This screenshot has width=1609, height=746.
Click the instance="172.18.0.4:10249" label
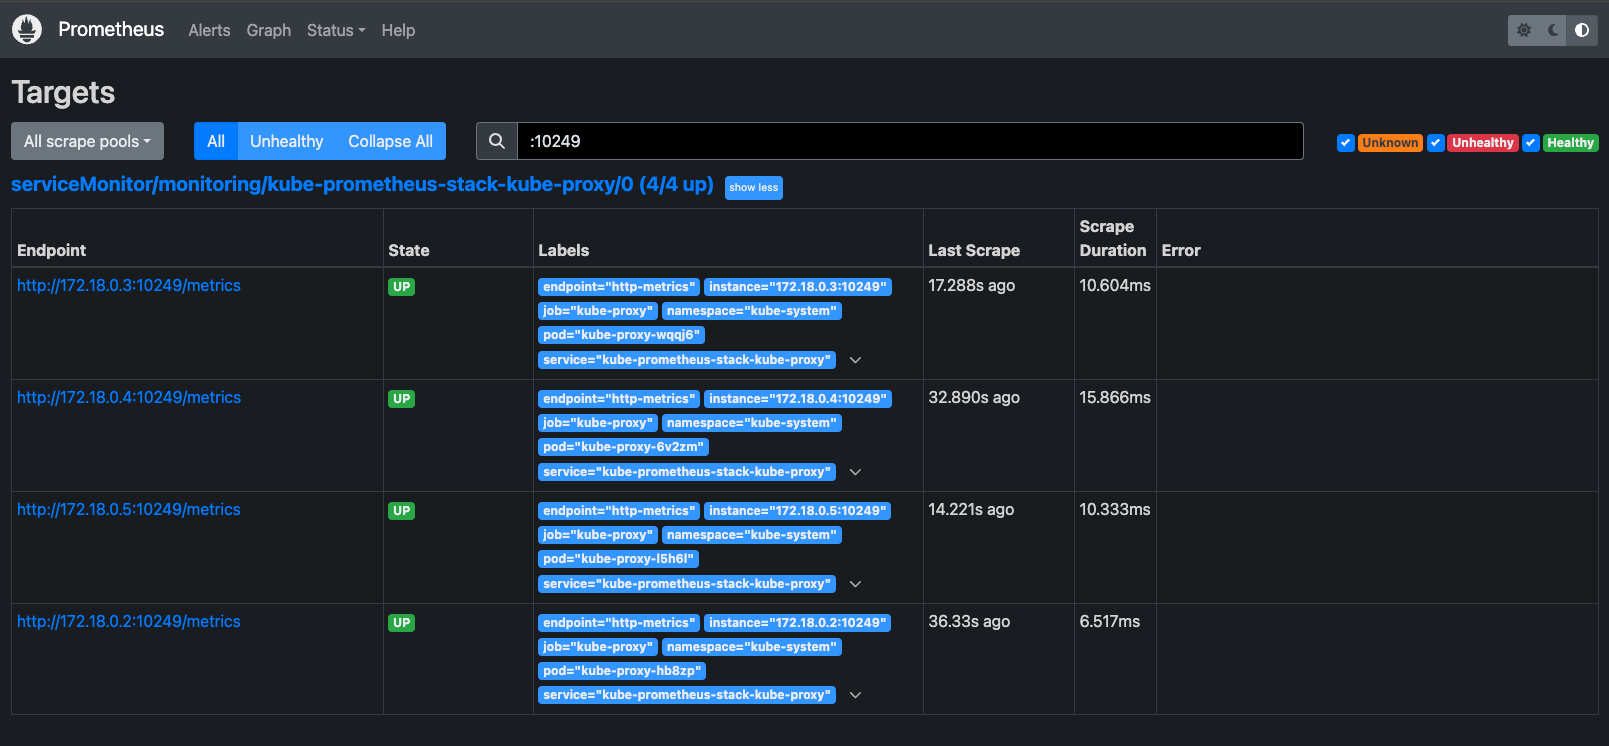(x=798, y=399)
